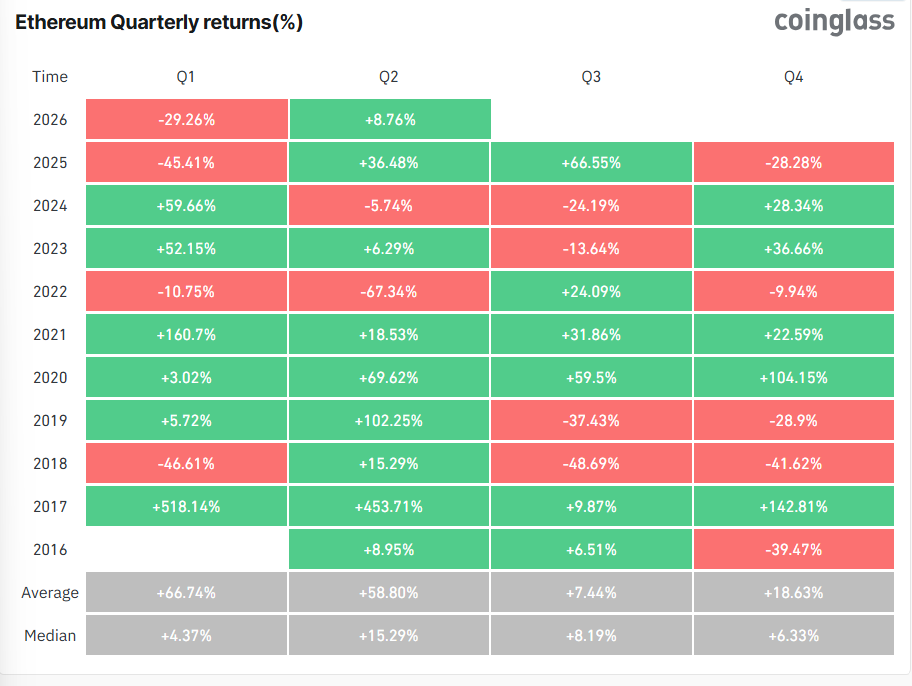Image resolution: width=912 pixels, height=686 pixels.
Task: Click the Q4 column header
Action: pos(793,77)
